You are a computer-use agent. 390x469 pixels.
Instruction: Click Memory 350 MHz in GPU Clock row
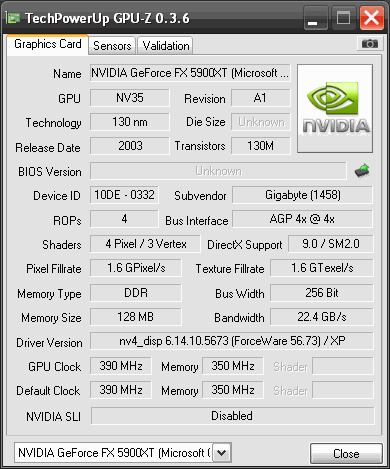233,366
